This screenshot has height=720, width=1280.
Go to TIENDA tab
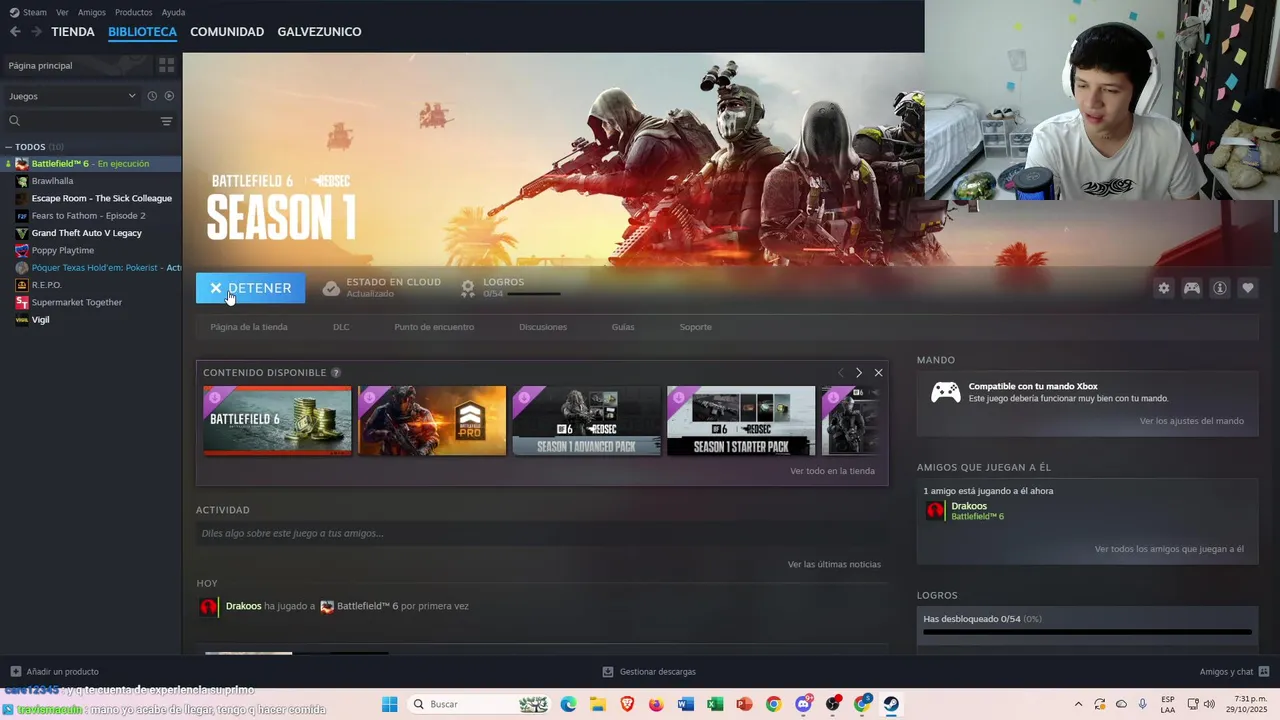tap(73, 32)
